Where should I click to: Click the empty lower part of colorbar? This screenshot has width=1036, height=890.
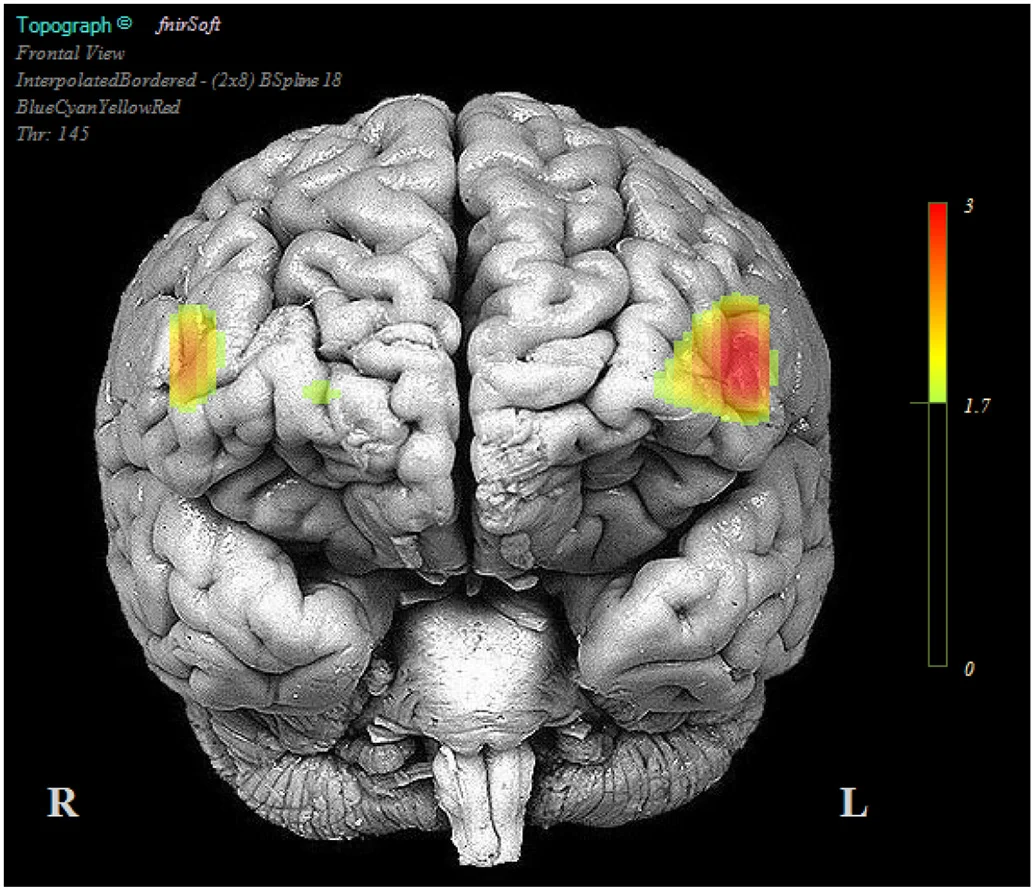tap(938, 534)
